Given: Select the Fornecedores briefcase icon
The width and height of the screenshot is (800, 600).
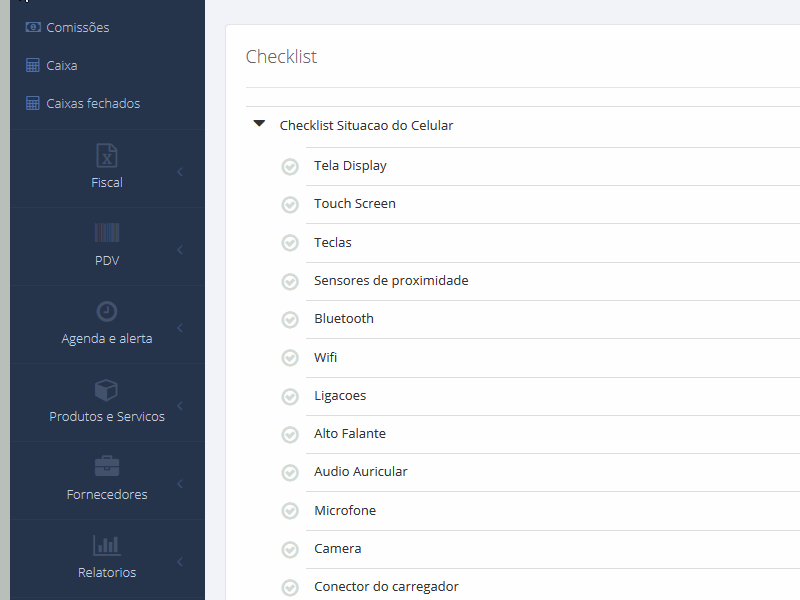Looking at the screenshot, I should [x=106, y=468].
